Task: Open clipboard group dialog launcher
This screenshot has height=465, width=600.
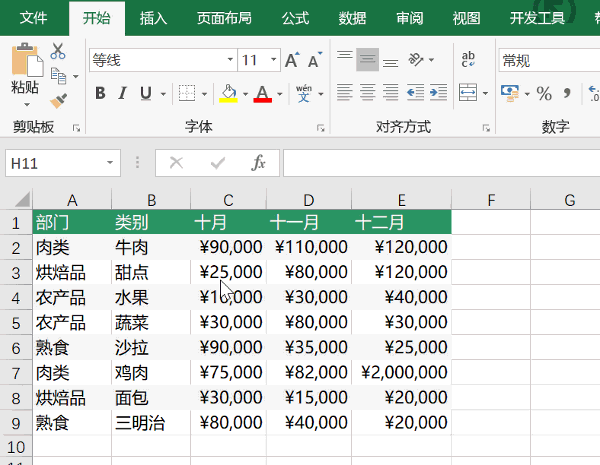Action: [x=76, y=128]
